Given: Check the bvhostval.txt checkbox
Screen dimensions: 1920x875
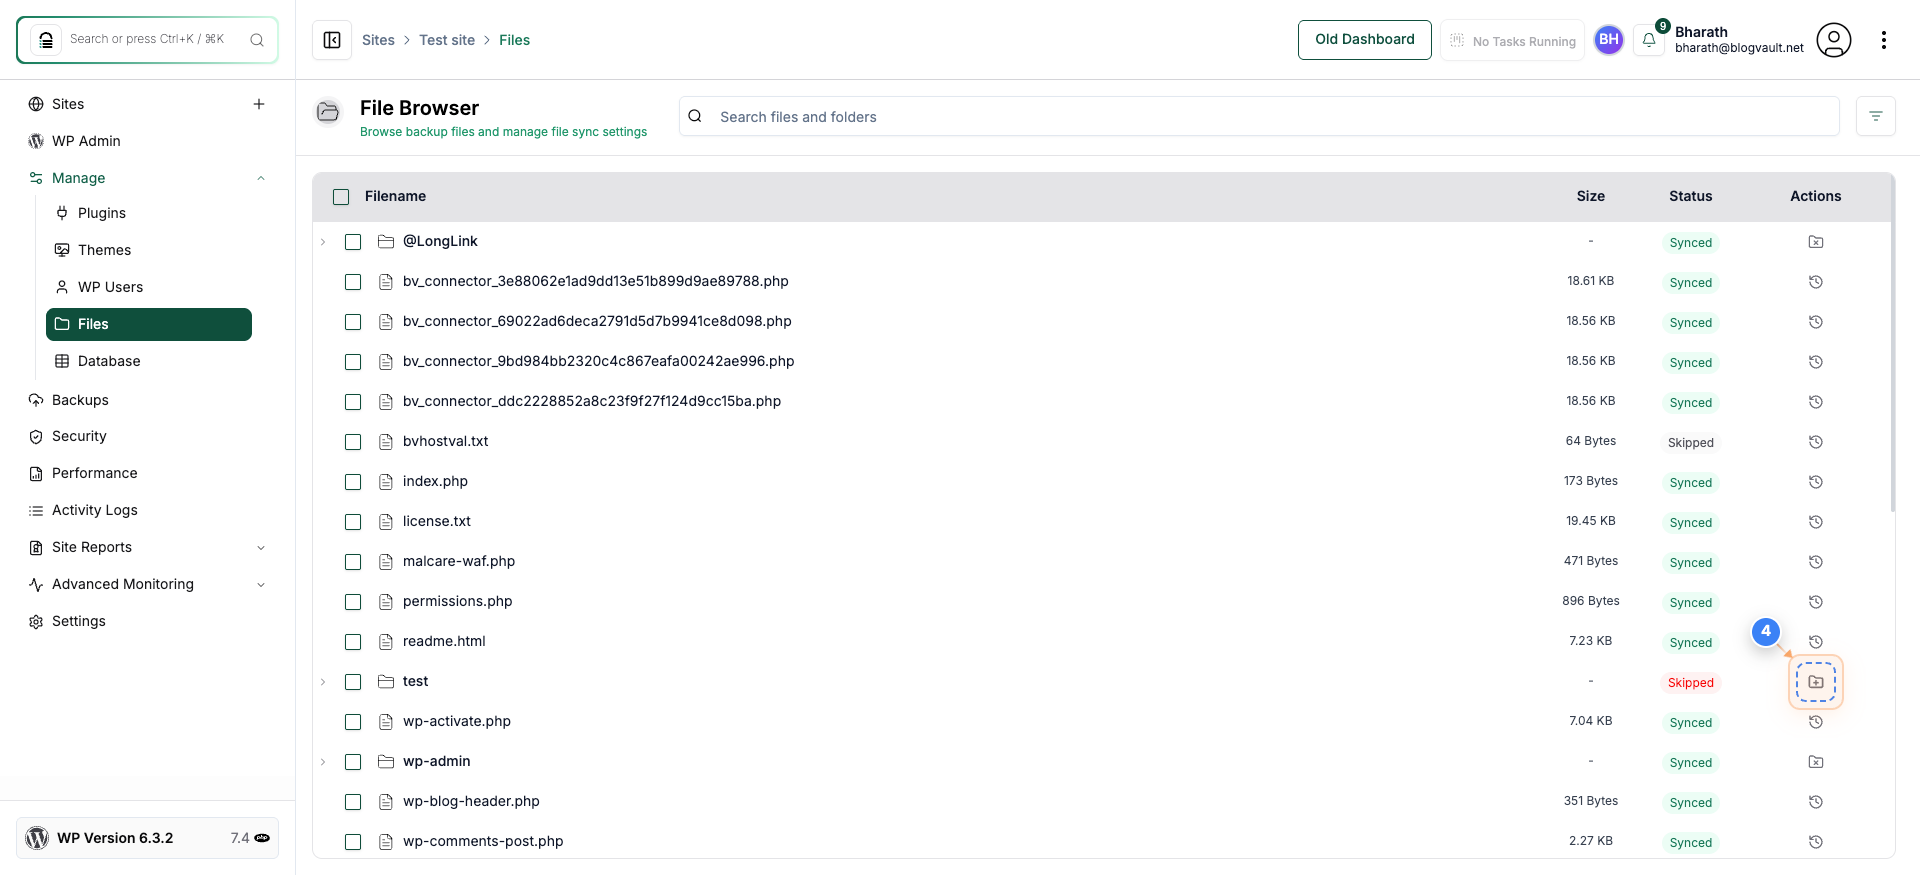Looking at the screenshot, I should [x=353, y=442].
